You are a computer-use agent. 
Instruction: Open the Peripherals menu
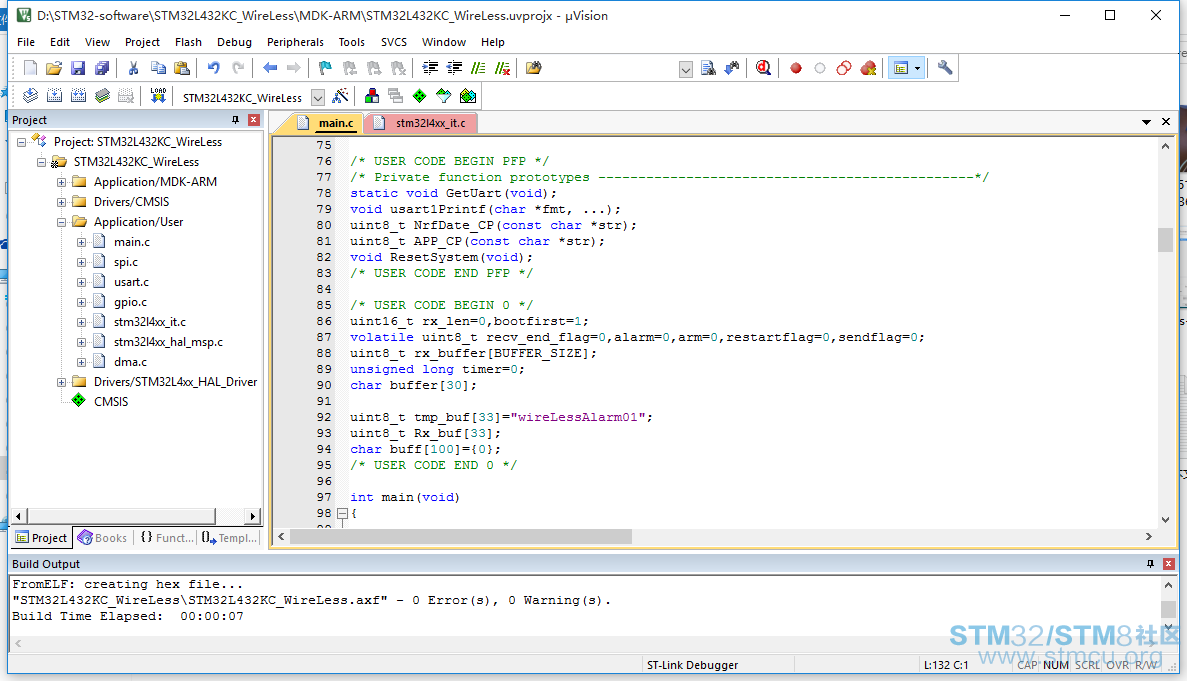(295, 42)
